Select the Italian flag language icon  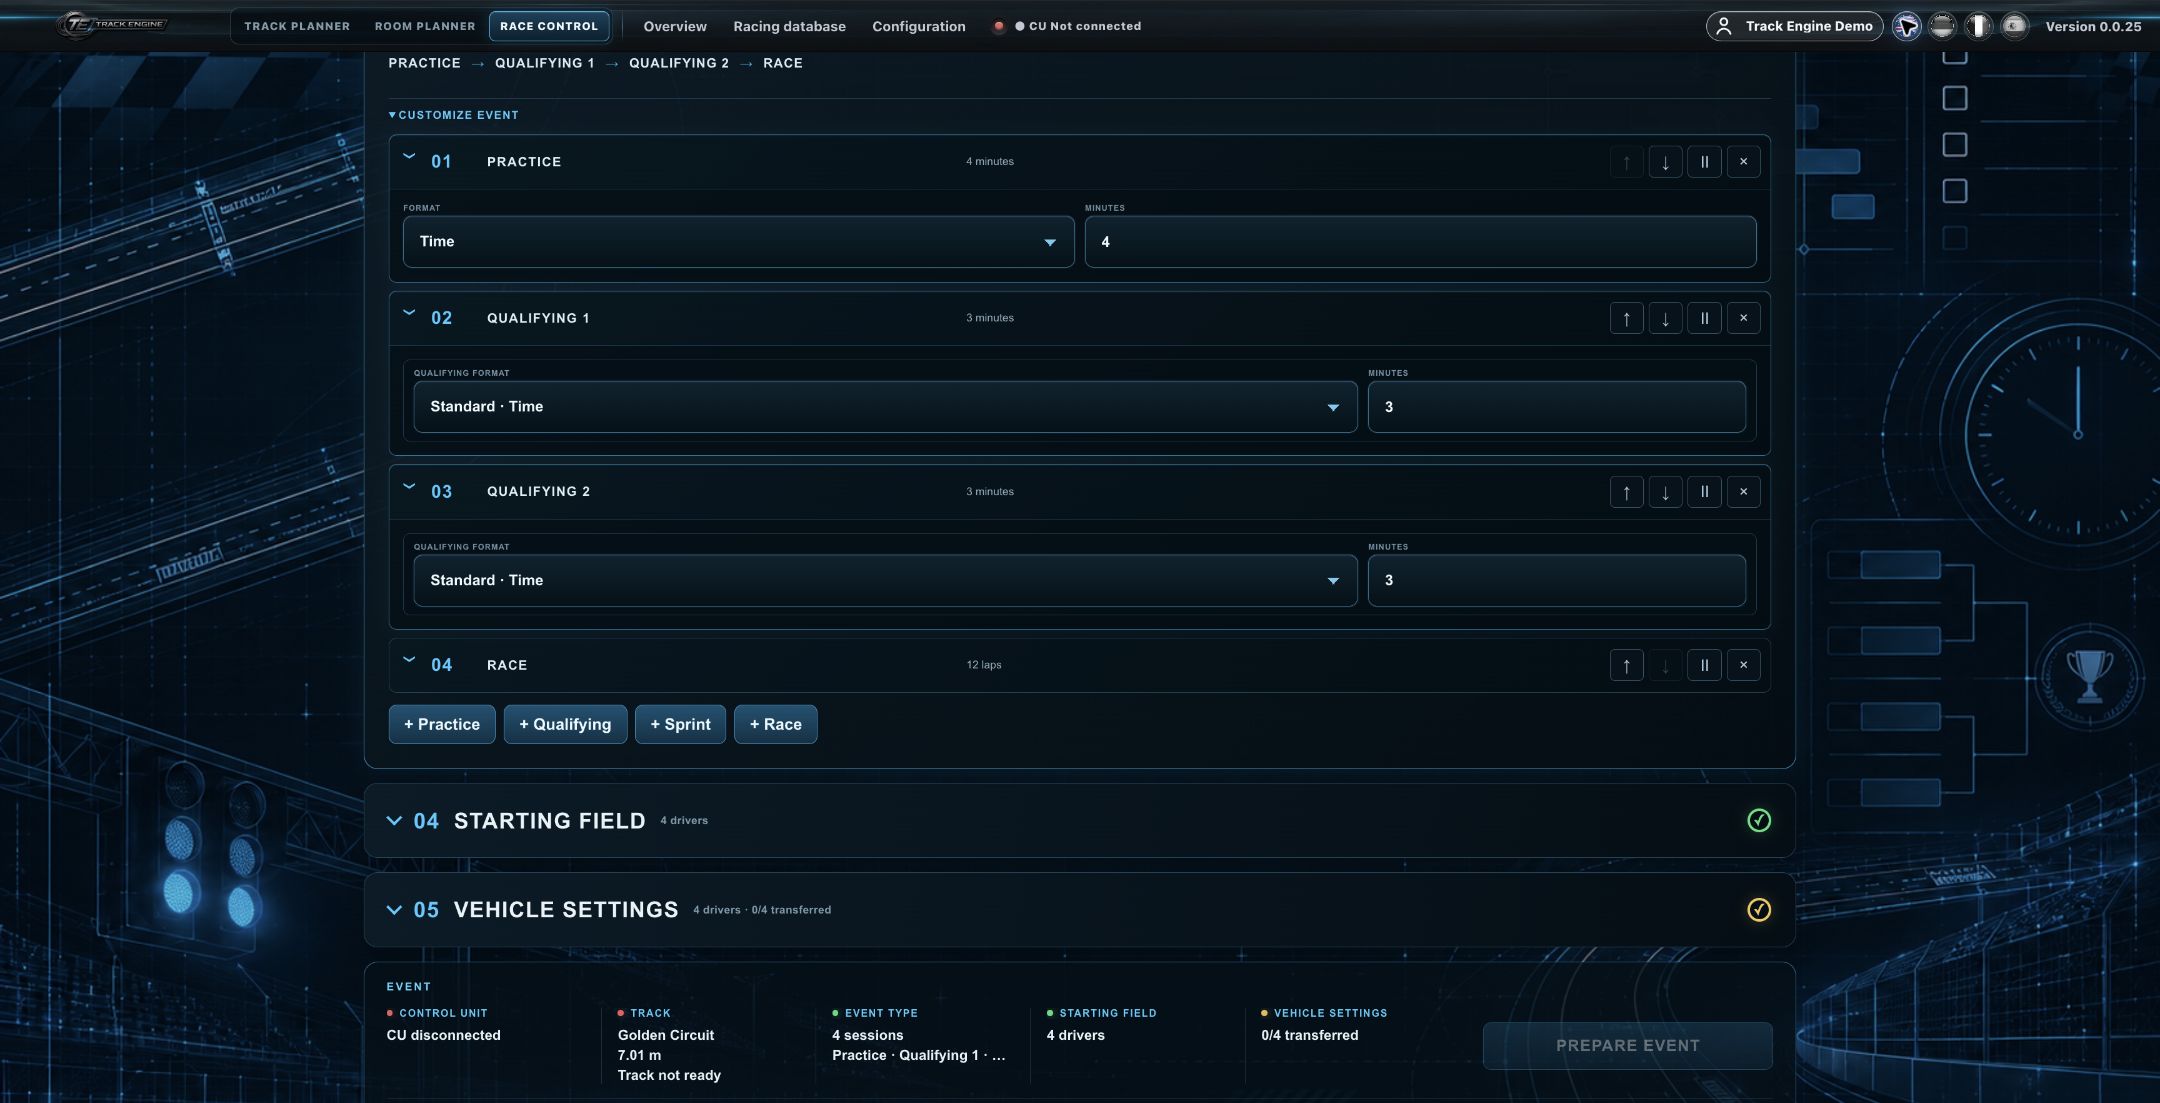point(1978,26)
